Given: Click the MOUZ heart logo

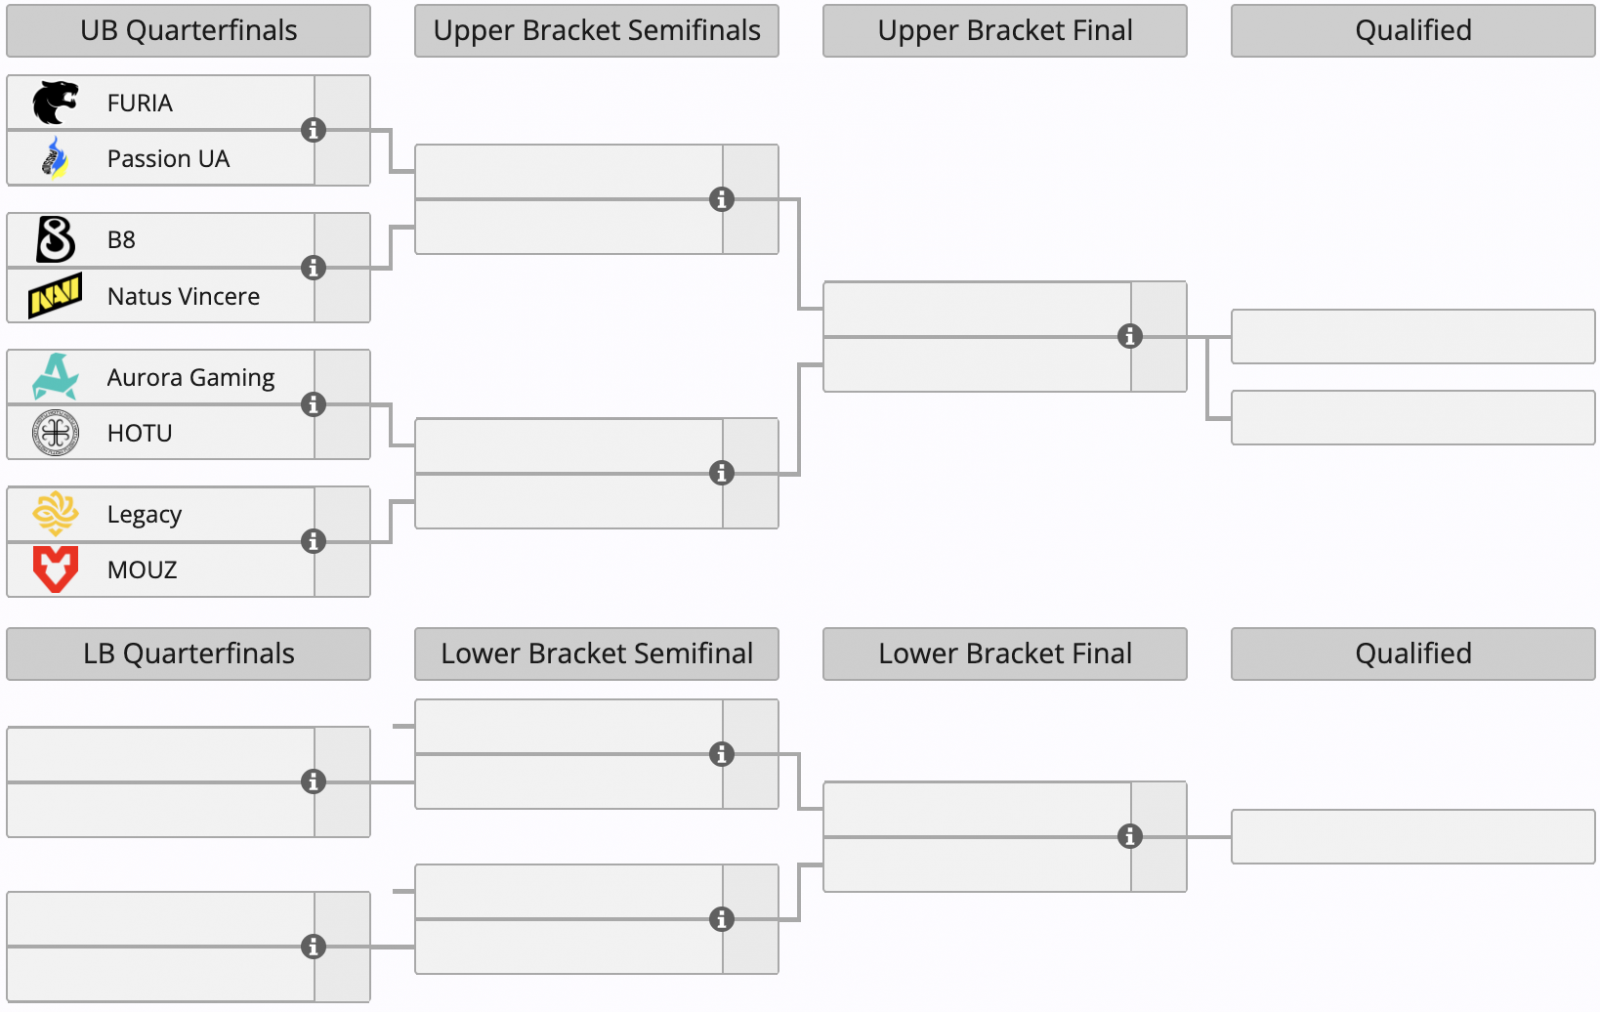Looking at the screenshot, I should tap(55, 569).
